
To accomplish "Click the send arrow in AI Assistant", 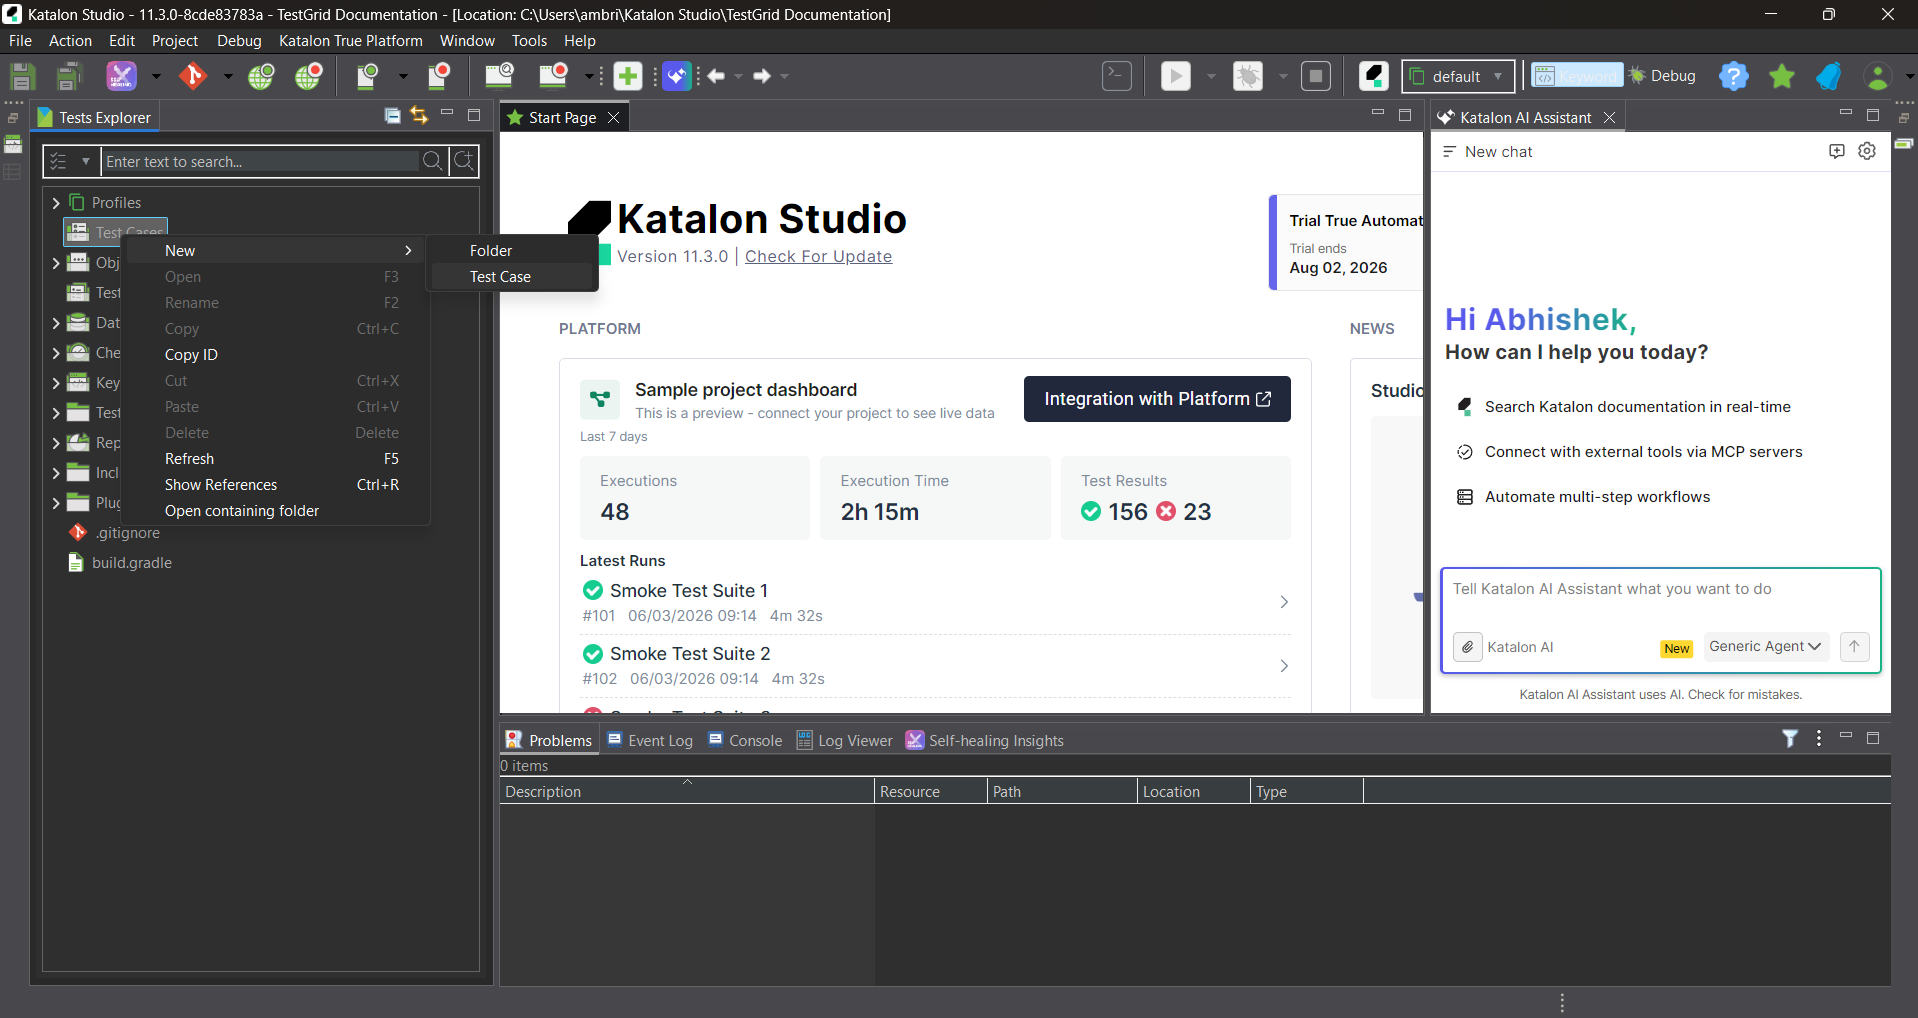I will pyautogui.click(x=1854, y=647).
